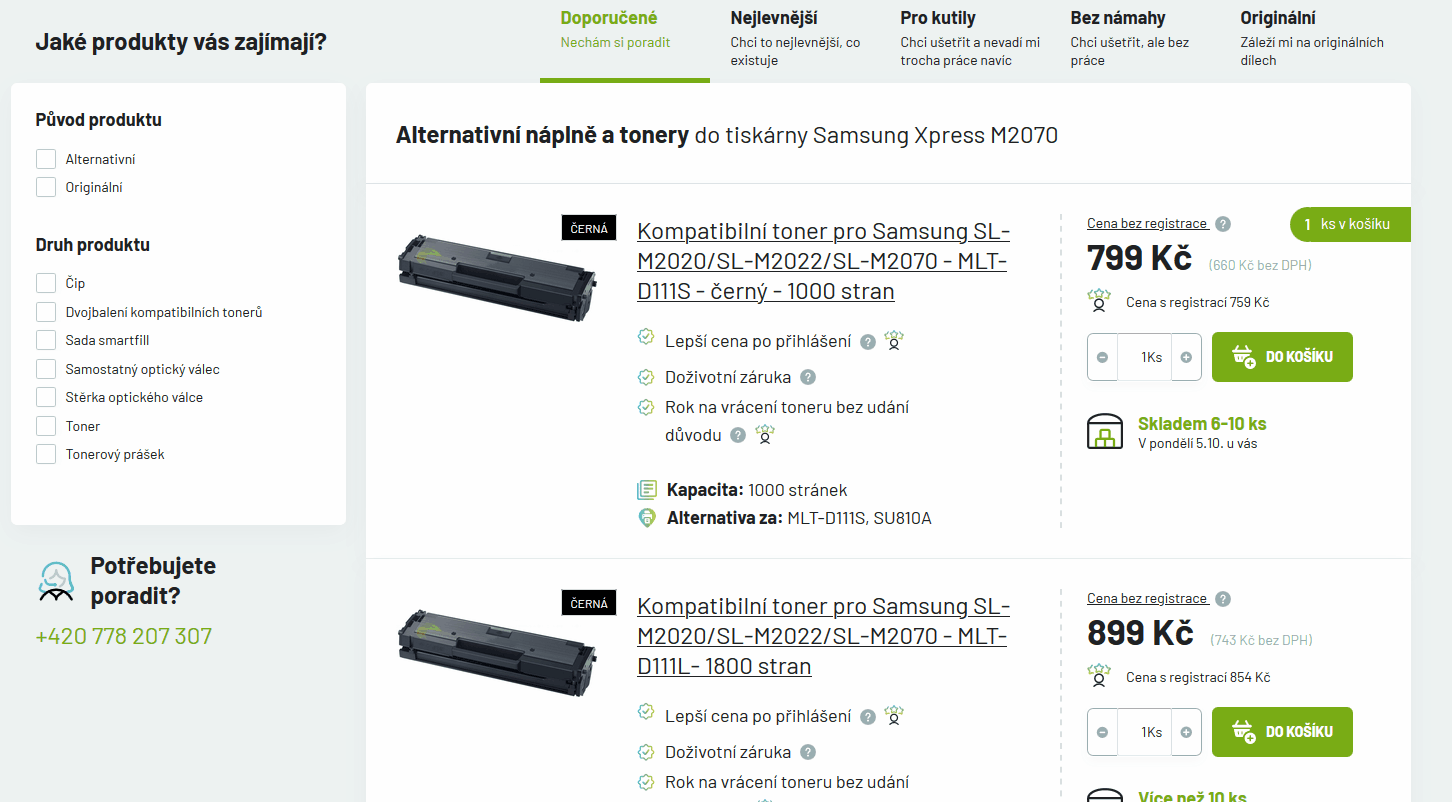Add the 799 Kč toner DO KOŠÍKU

pyautogui.click(x=1282, y=357)
